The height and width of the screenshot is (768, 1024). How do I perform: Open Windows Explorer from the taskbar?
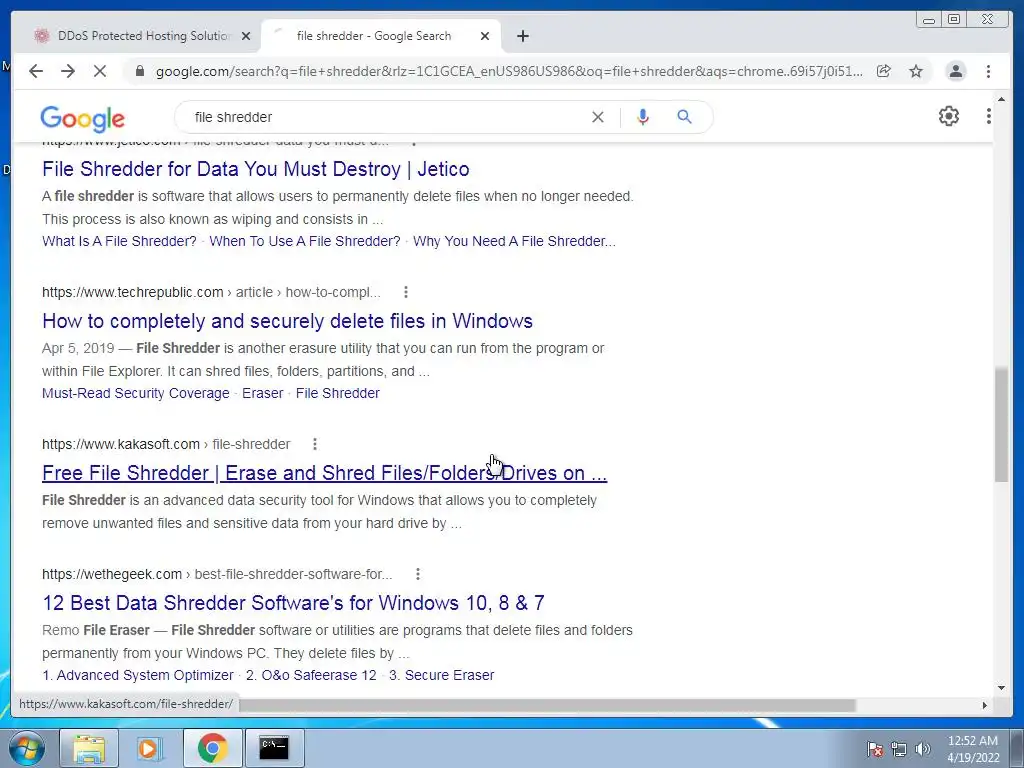[x=89, y=748]
